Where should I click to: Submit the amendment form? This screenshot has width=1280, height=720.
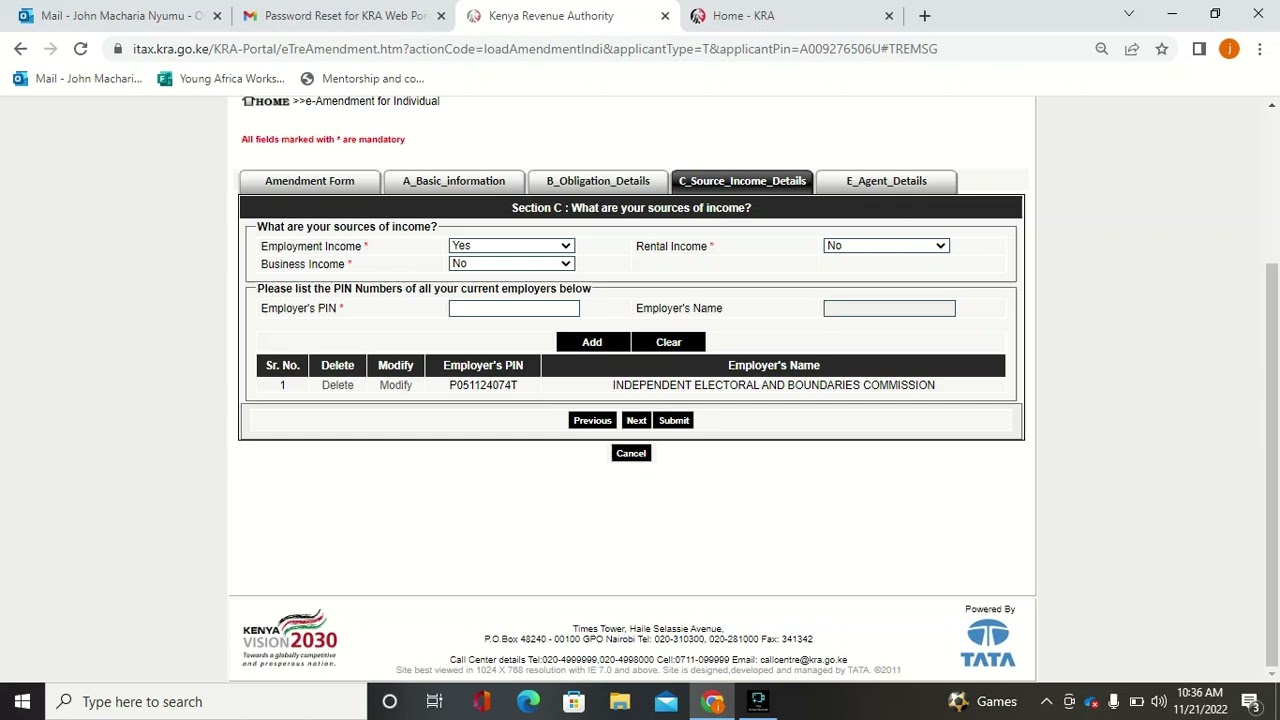674,420
